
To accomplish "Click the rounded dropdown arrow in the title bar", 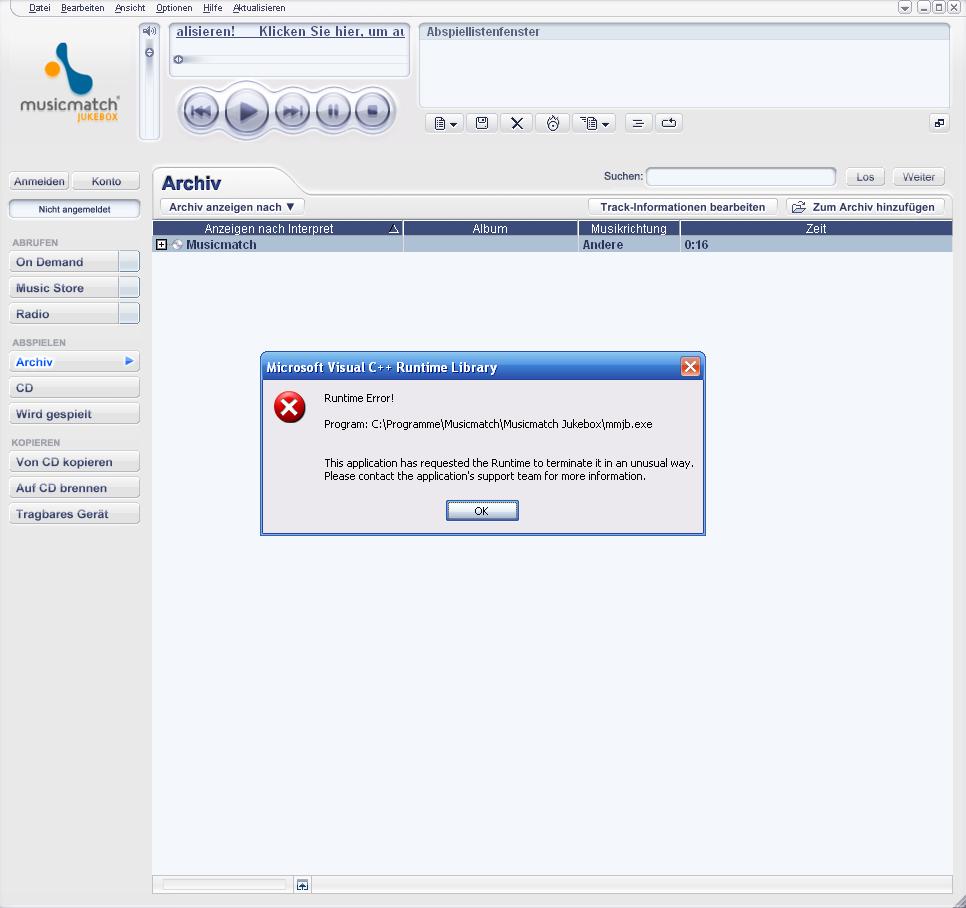I will click(x=904, y=7).
